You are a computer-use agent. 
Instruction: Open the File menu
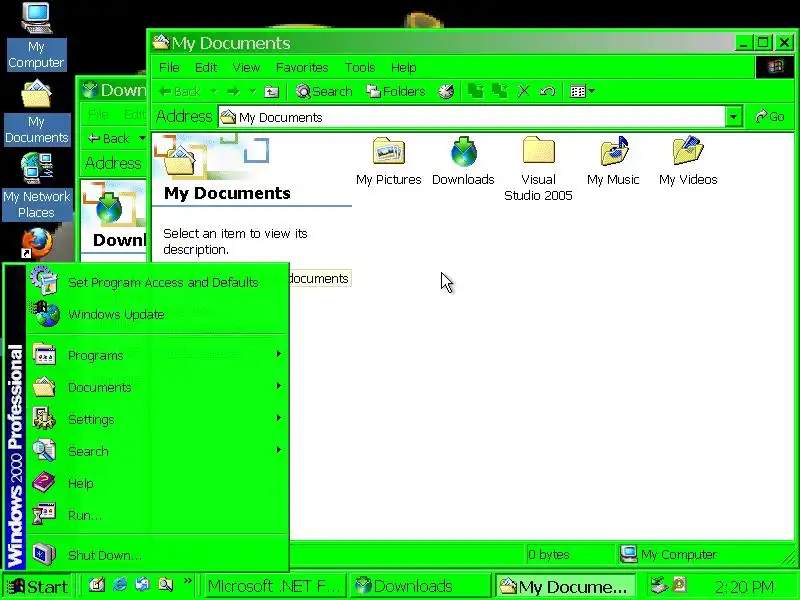click(169, 67)
